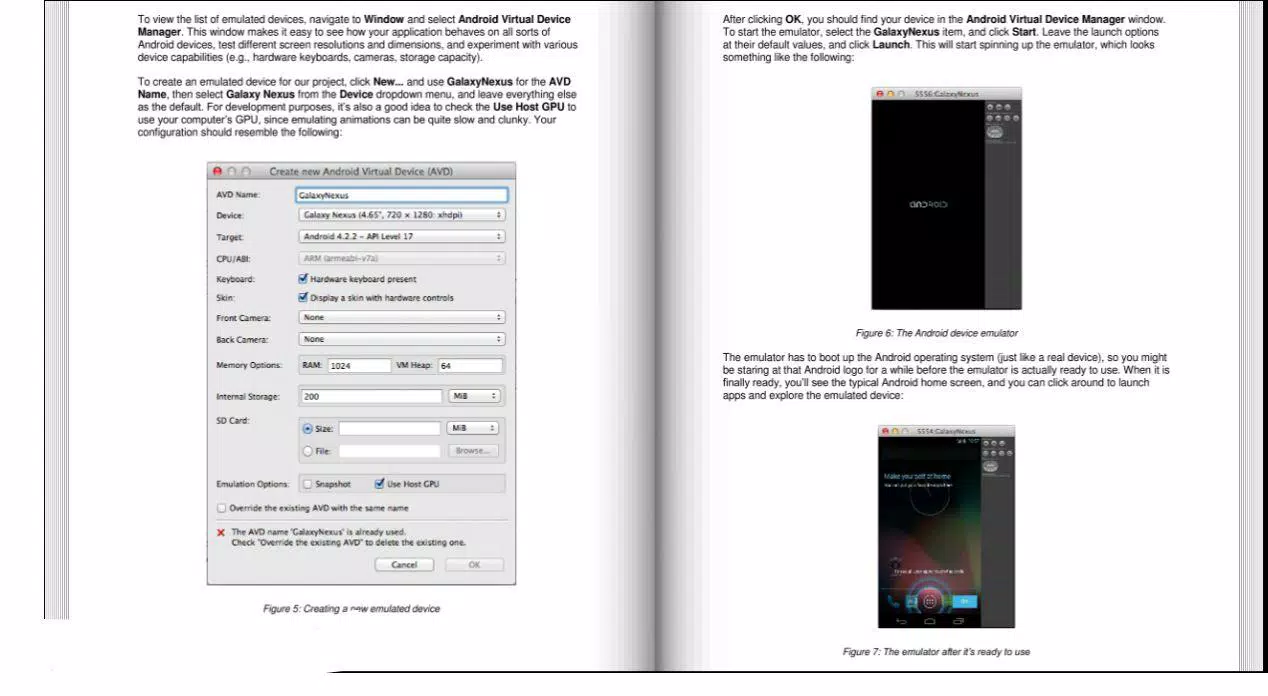Click the Internal Storage field showing 200
Screen dimensions: 1268x696
click(x=370, y=396)
